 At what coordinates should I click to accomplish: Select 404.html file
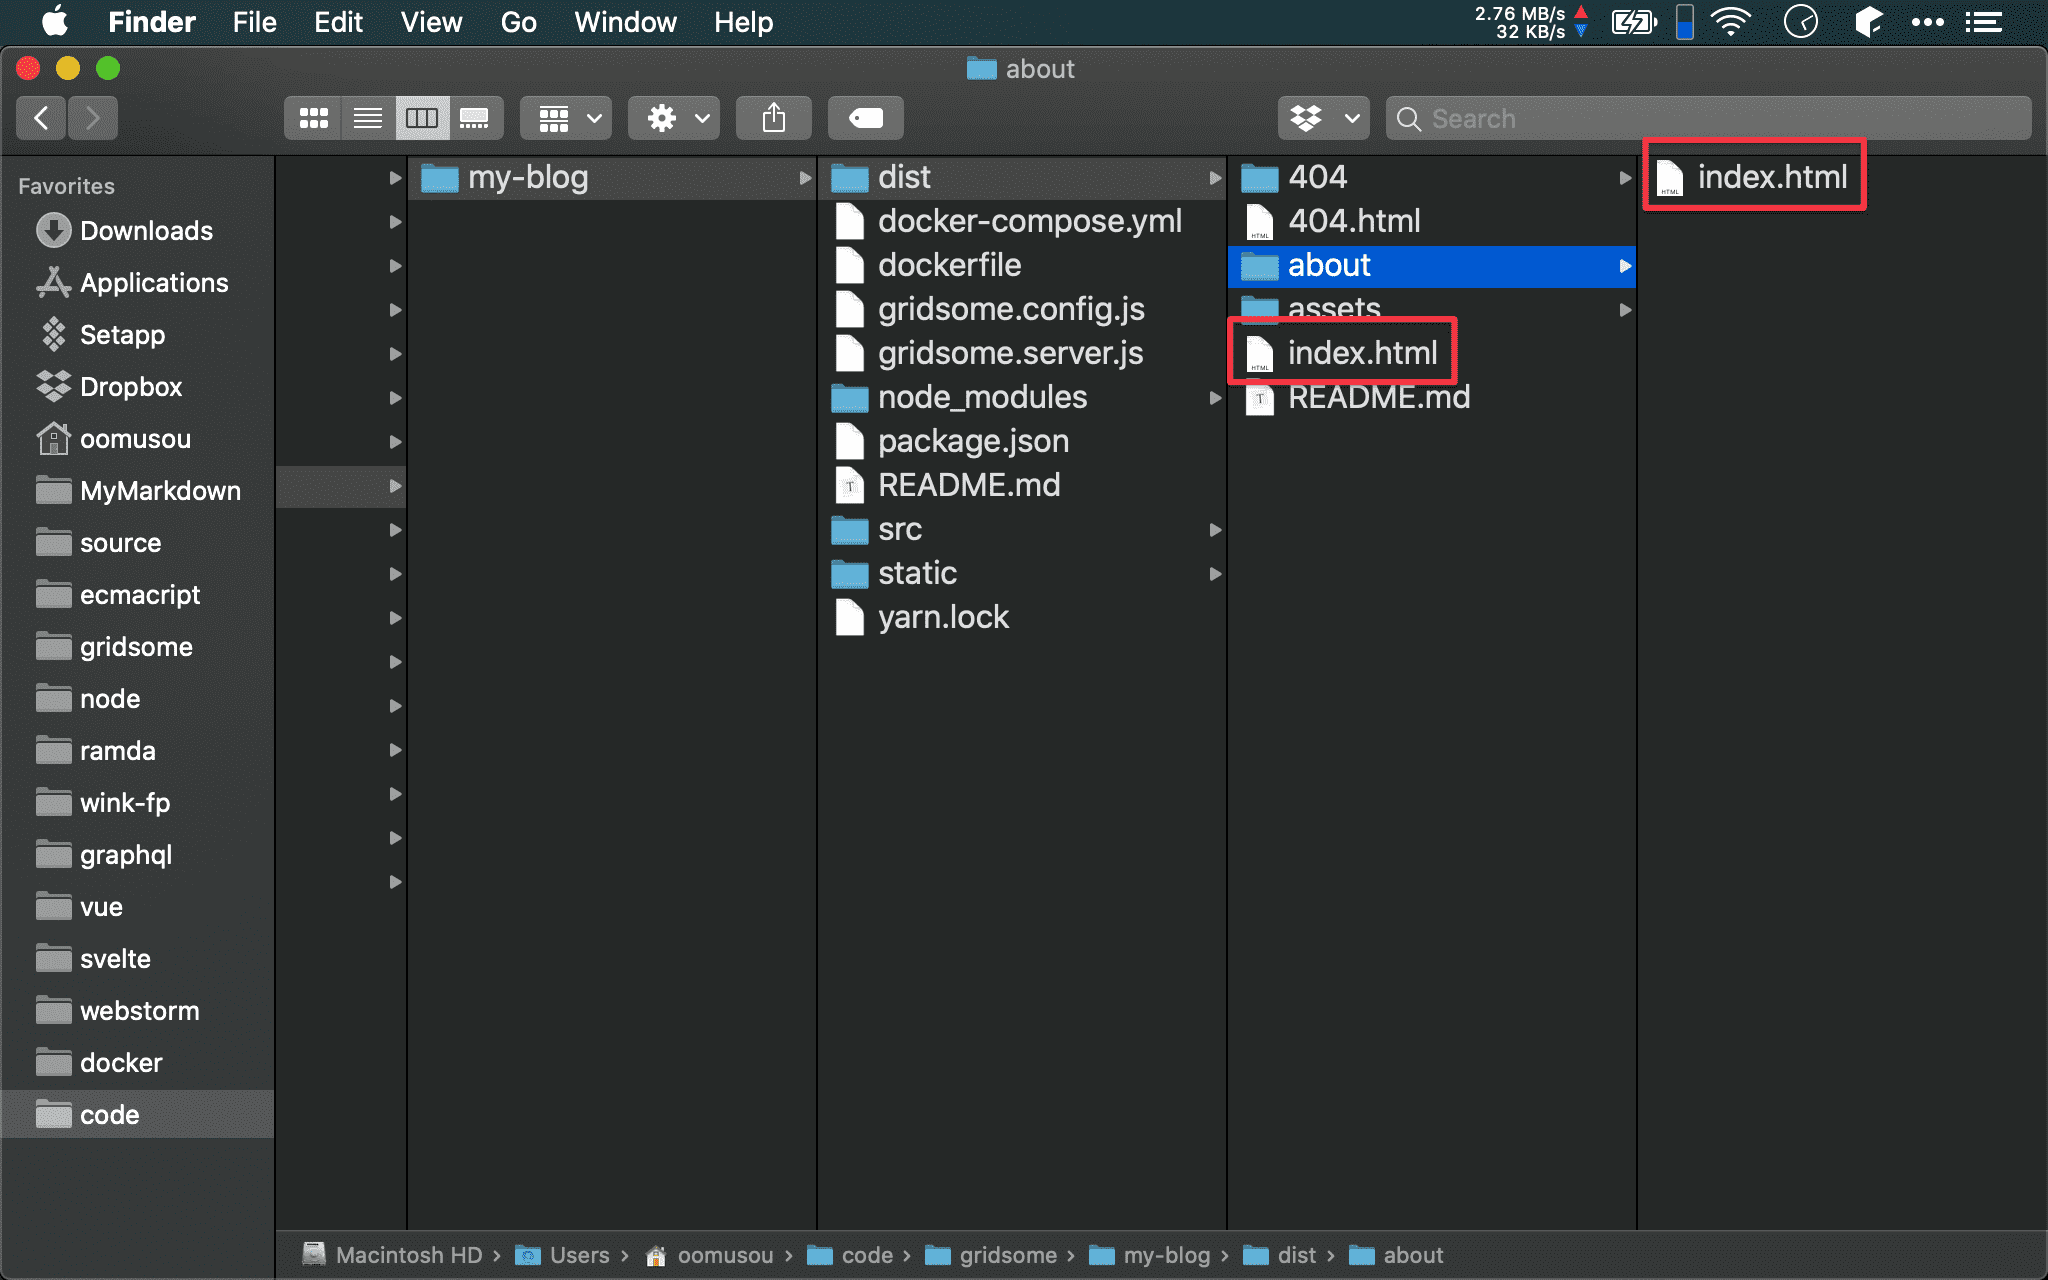click(x=1432, y=222)
